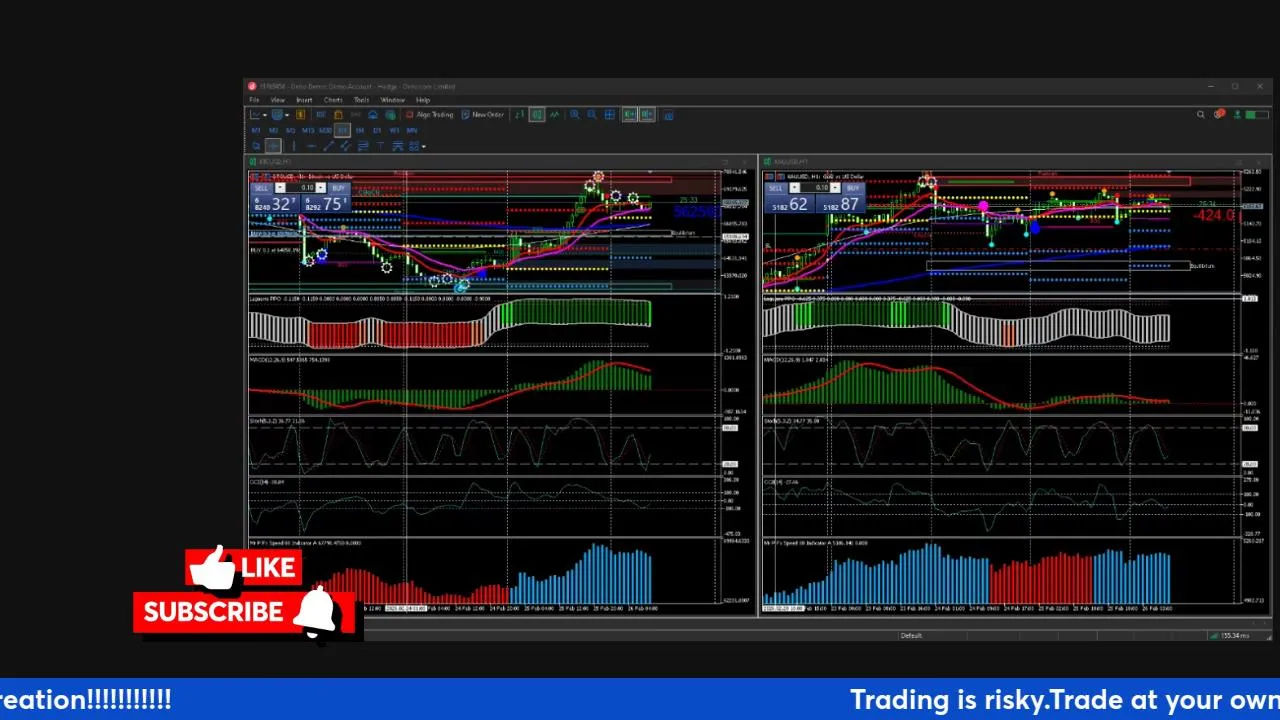Select the horizontal line drawing tool
The image size is (1280, 720).
click(x=310, y=146)
